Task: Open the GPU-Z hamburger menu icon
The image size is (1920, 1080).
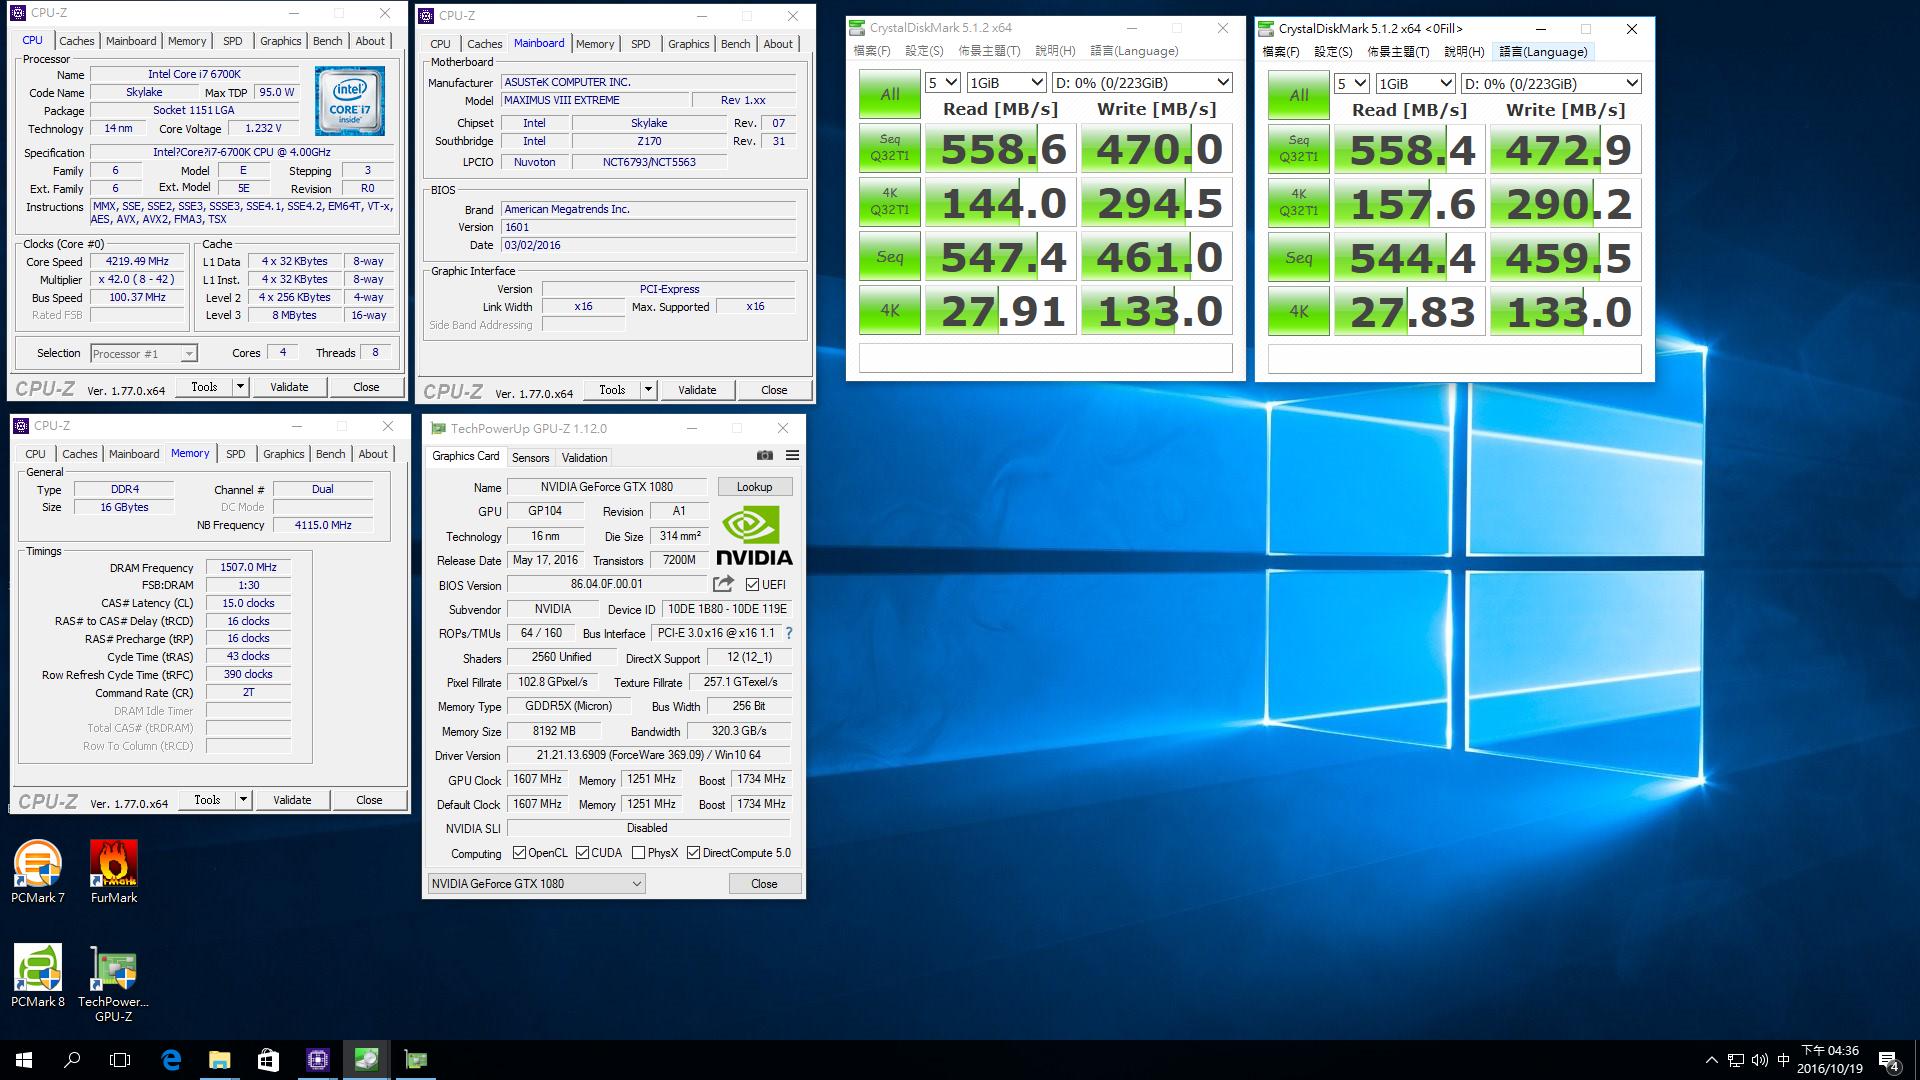Action: point(792,456)
